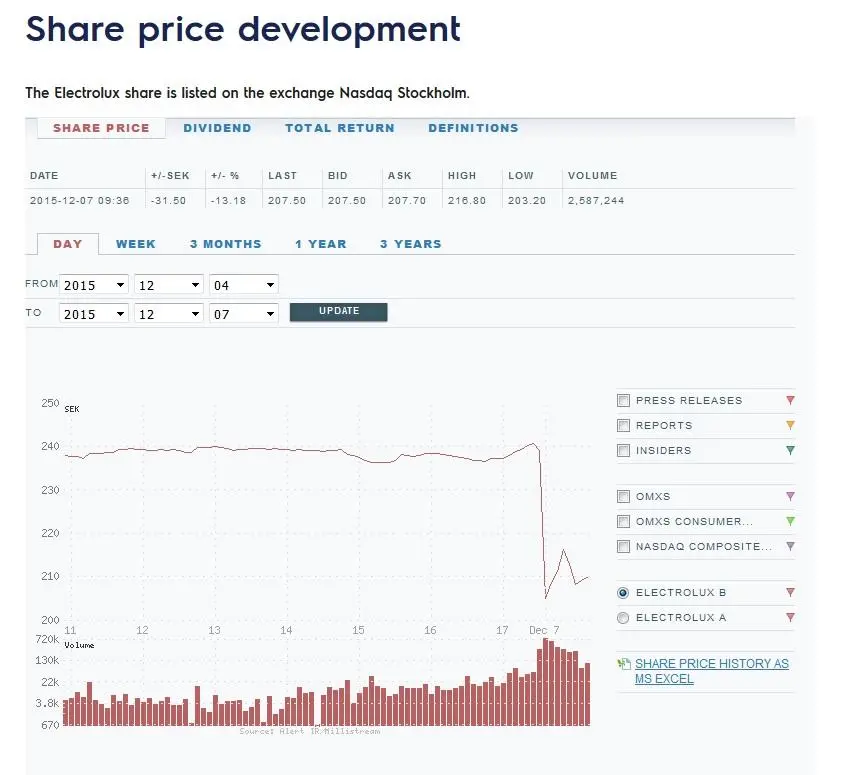This screenshot has width=844, height=775.
Task: Click the gray triangle beside Nasdaq Composite
Action: 790,546
